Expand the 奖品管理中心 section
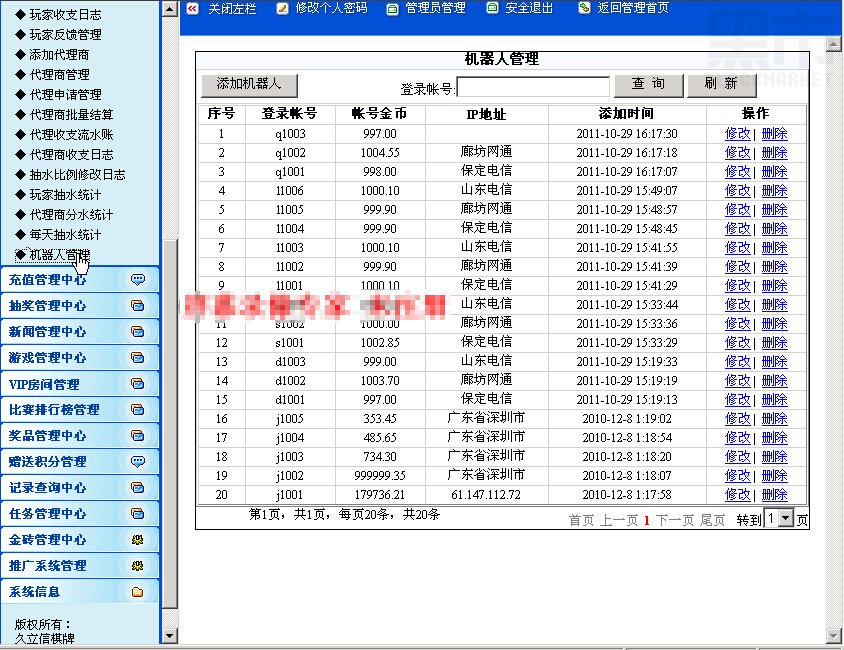This screenshot has width=844, height=650. tap(80, 435)
